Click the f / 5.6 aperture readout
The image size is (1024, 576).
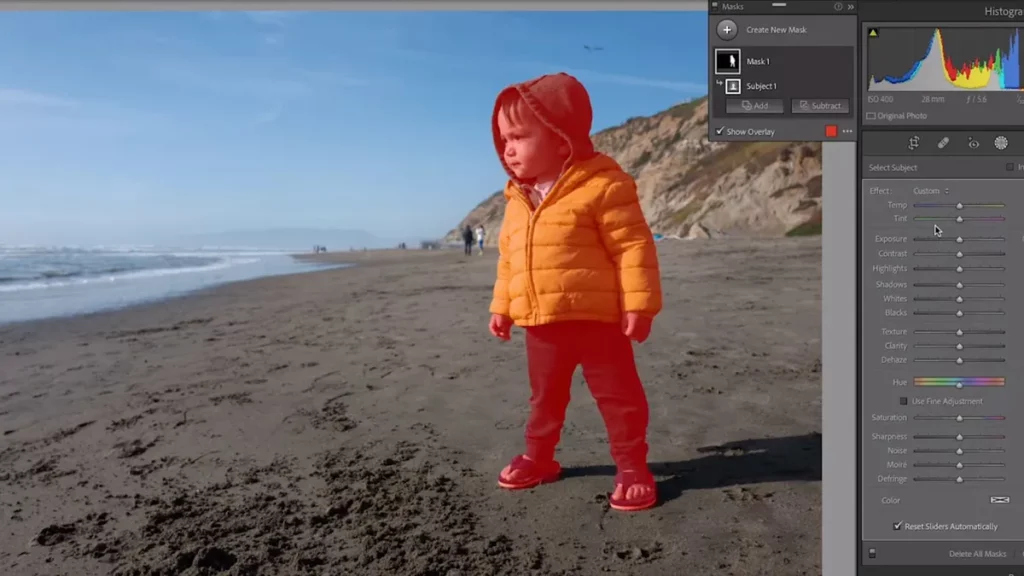tap(976, 99)
